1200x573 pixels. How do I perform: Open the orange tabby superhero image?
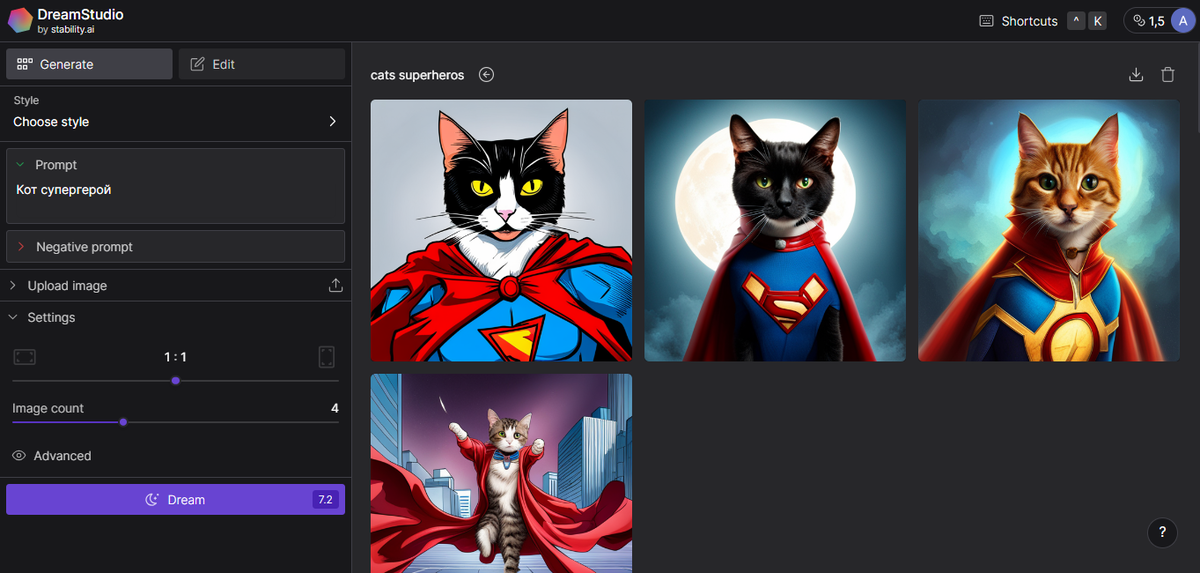coord(1049,230)
